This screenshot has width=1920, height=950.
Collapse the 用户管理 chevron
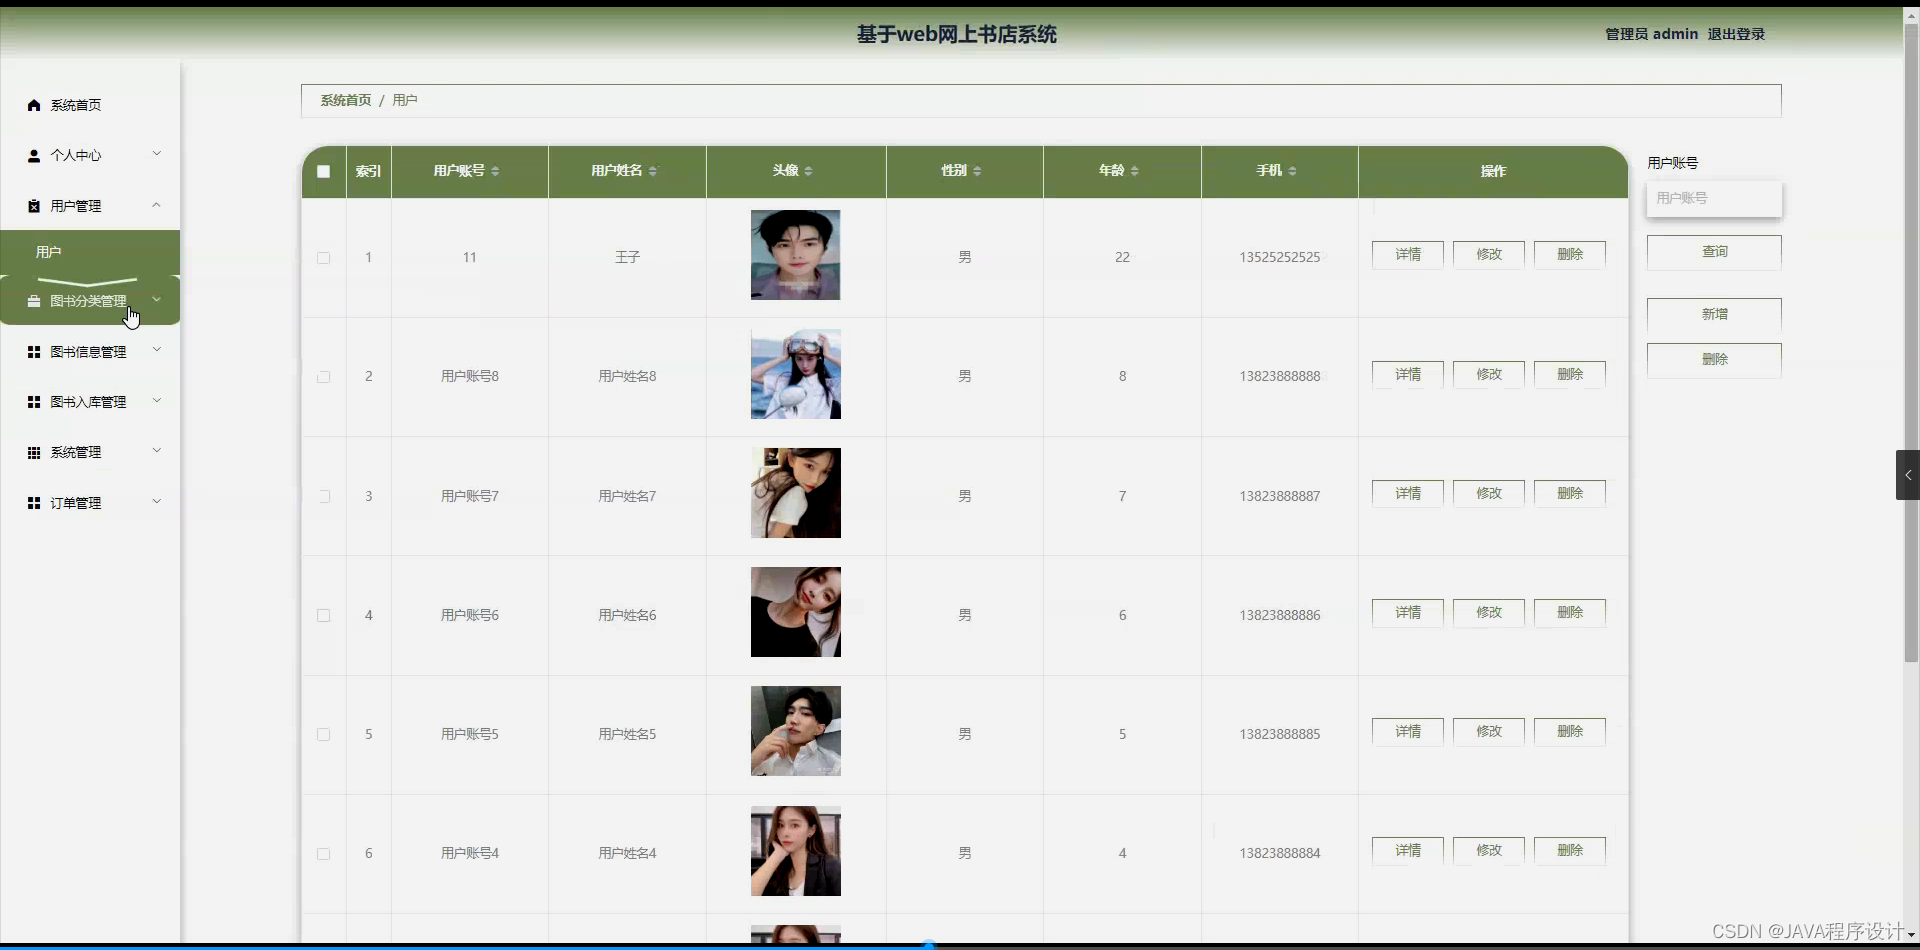point(157,205)
